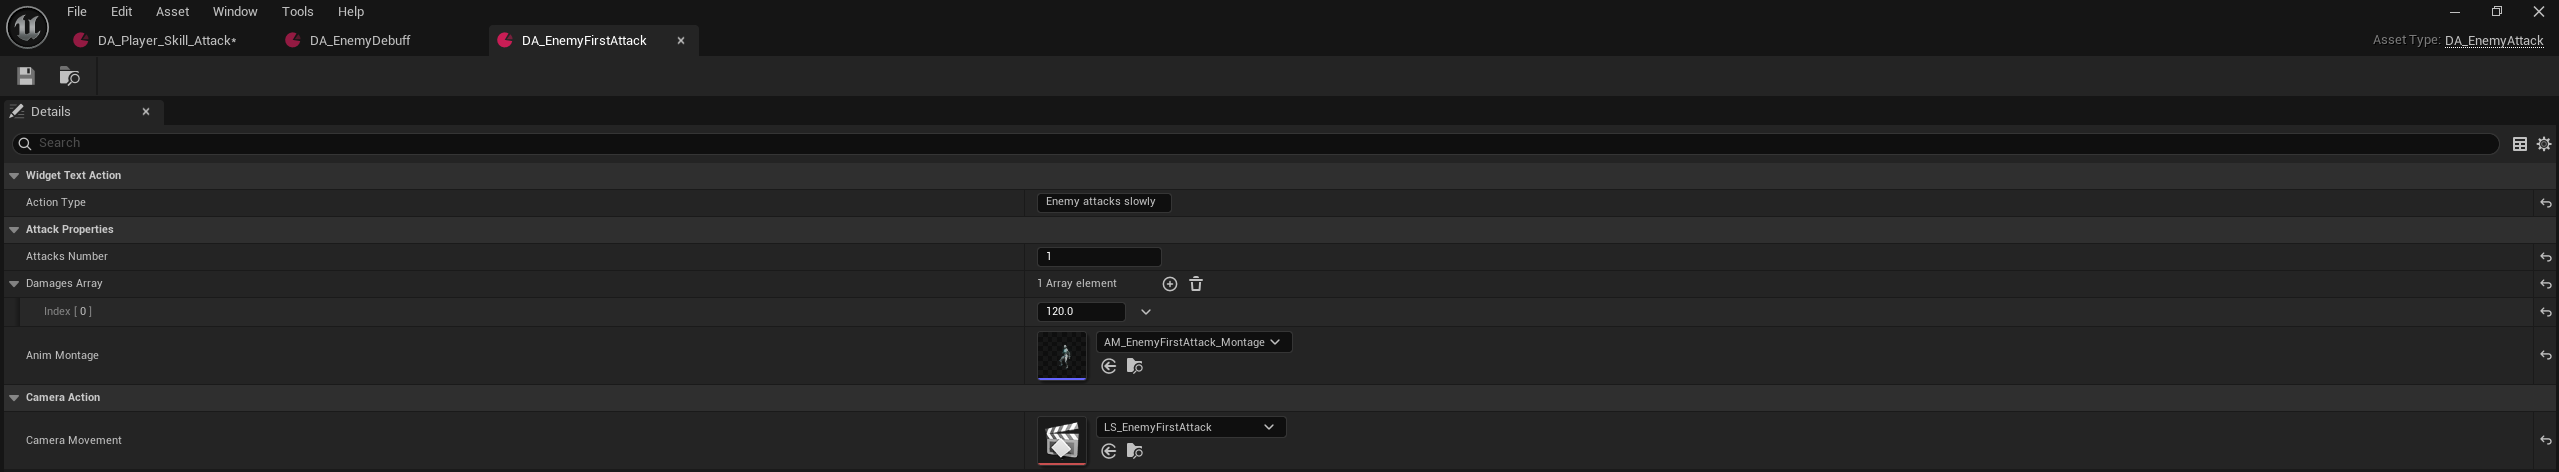Add element to Damages Array
Screen dimensions: 2559x472
tap(1169, 284)
